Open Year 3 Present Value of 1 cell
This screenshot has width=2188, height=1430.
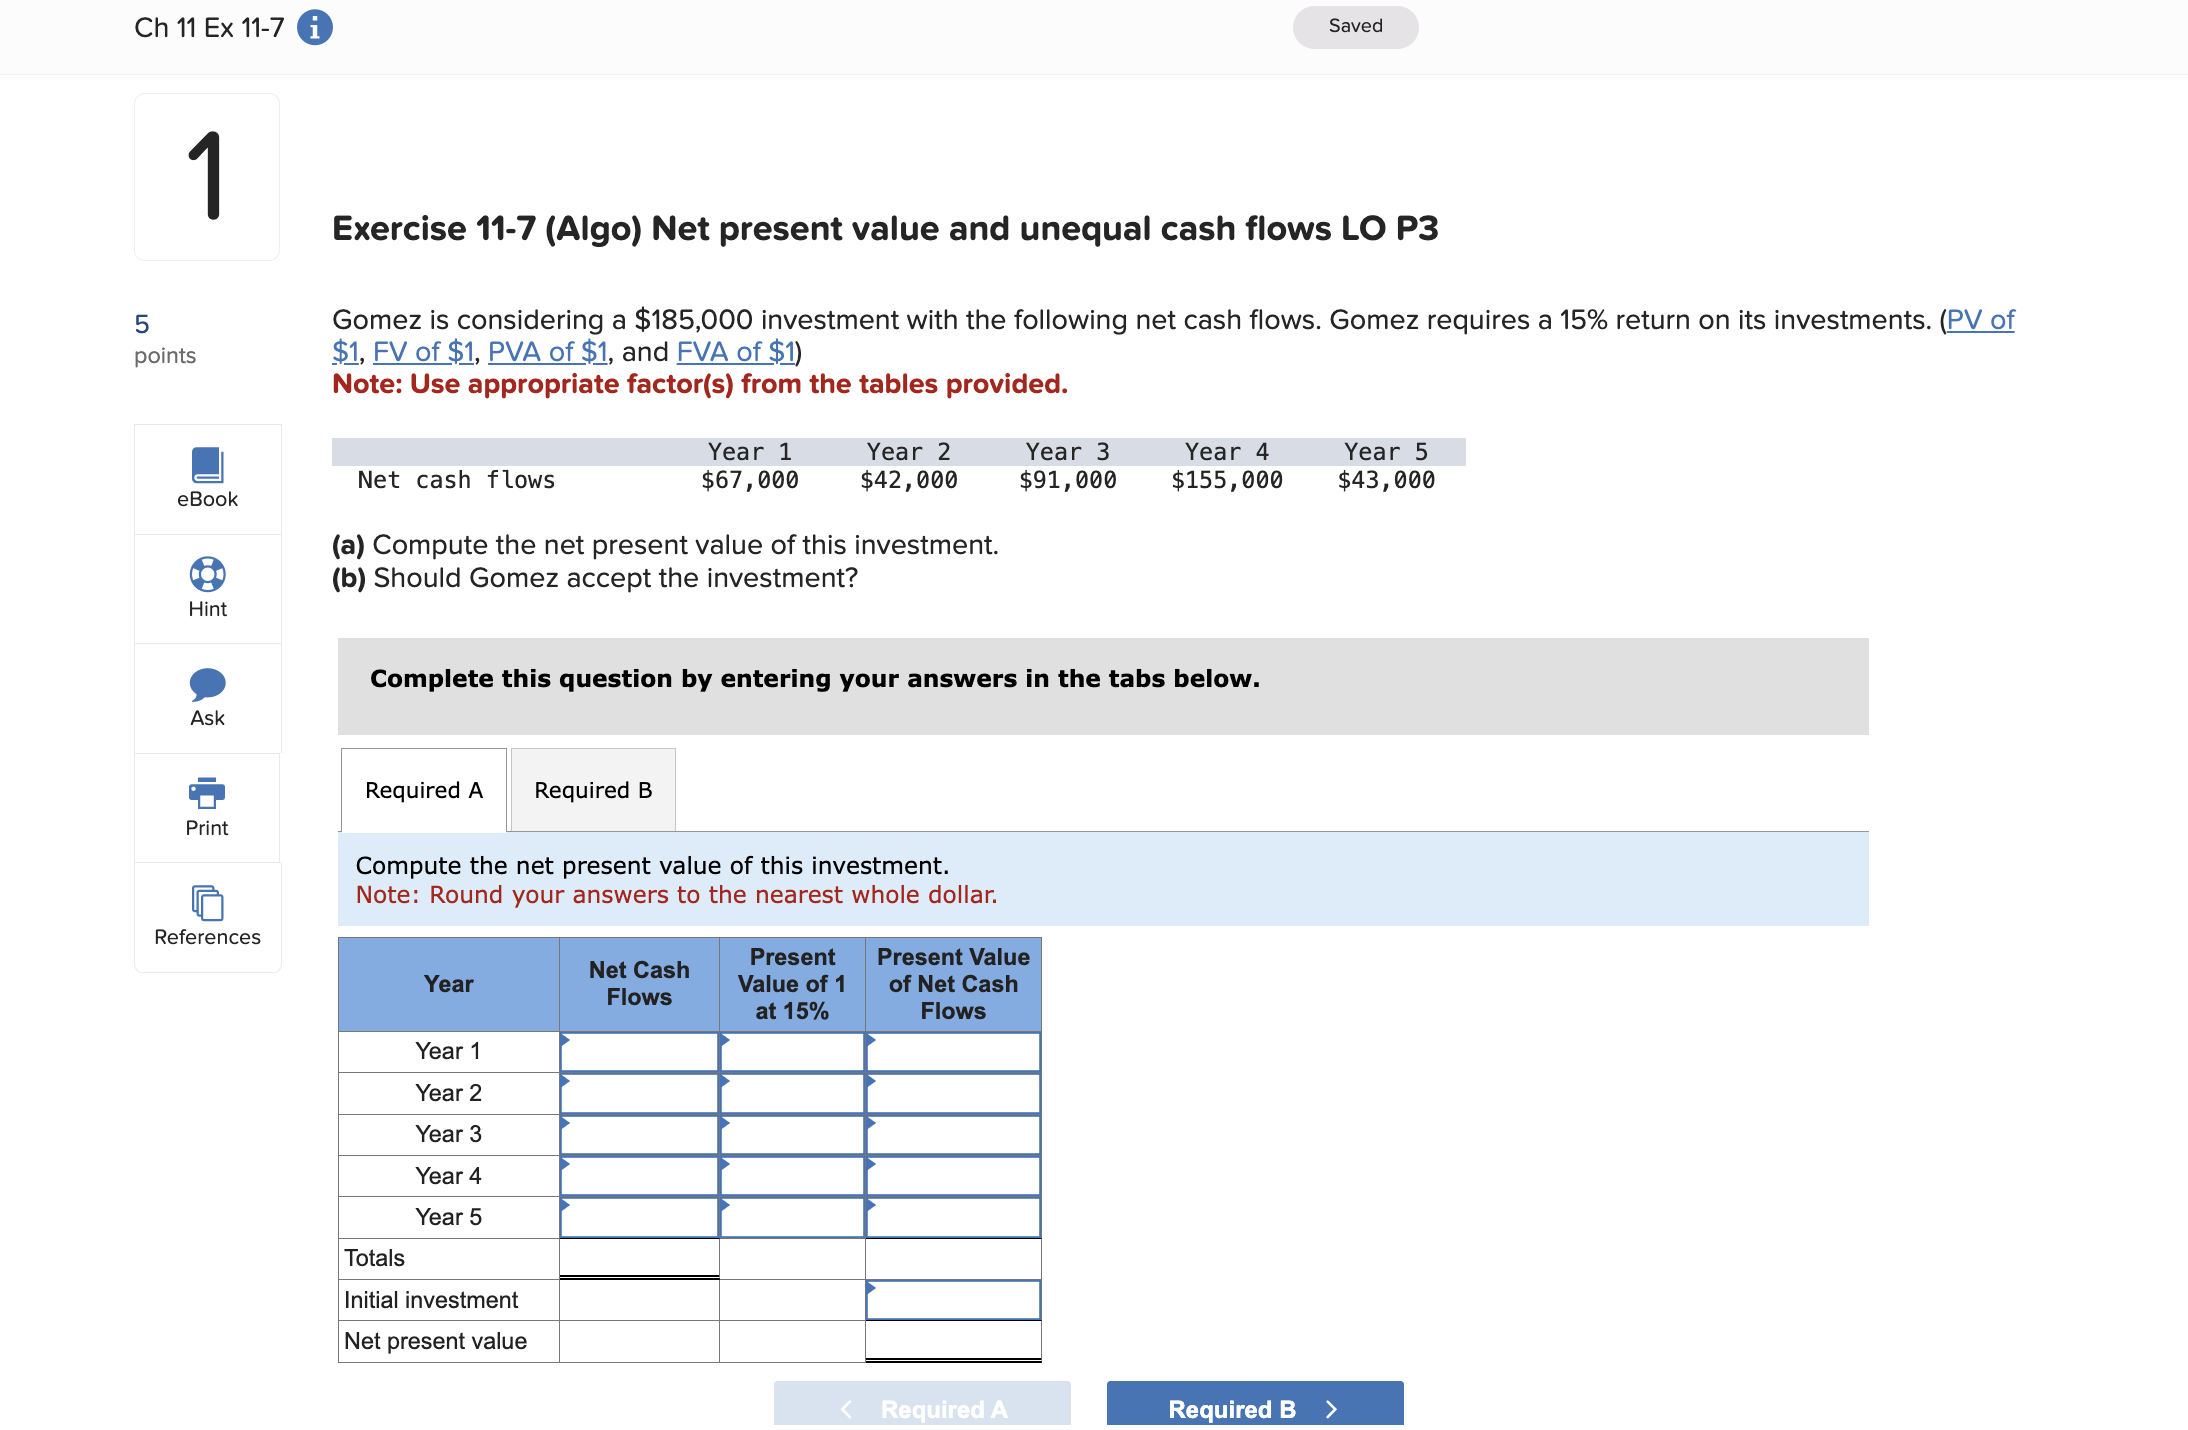coord(792,1135)
